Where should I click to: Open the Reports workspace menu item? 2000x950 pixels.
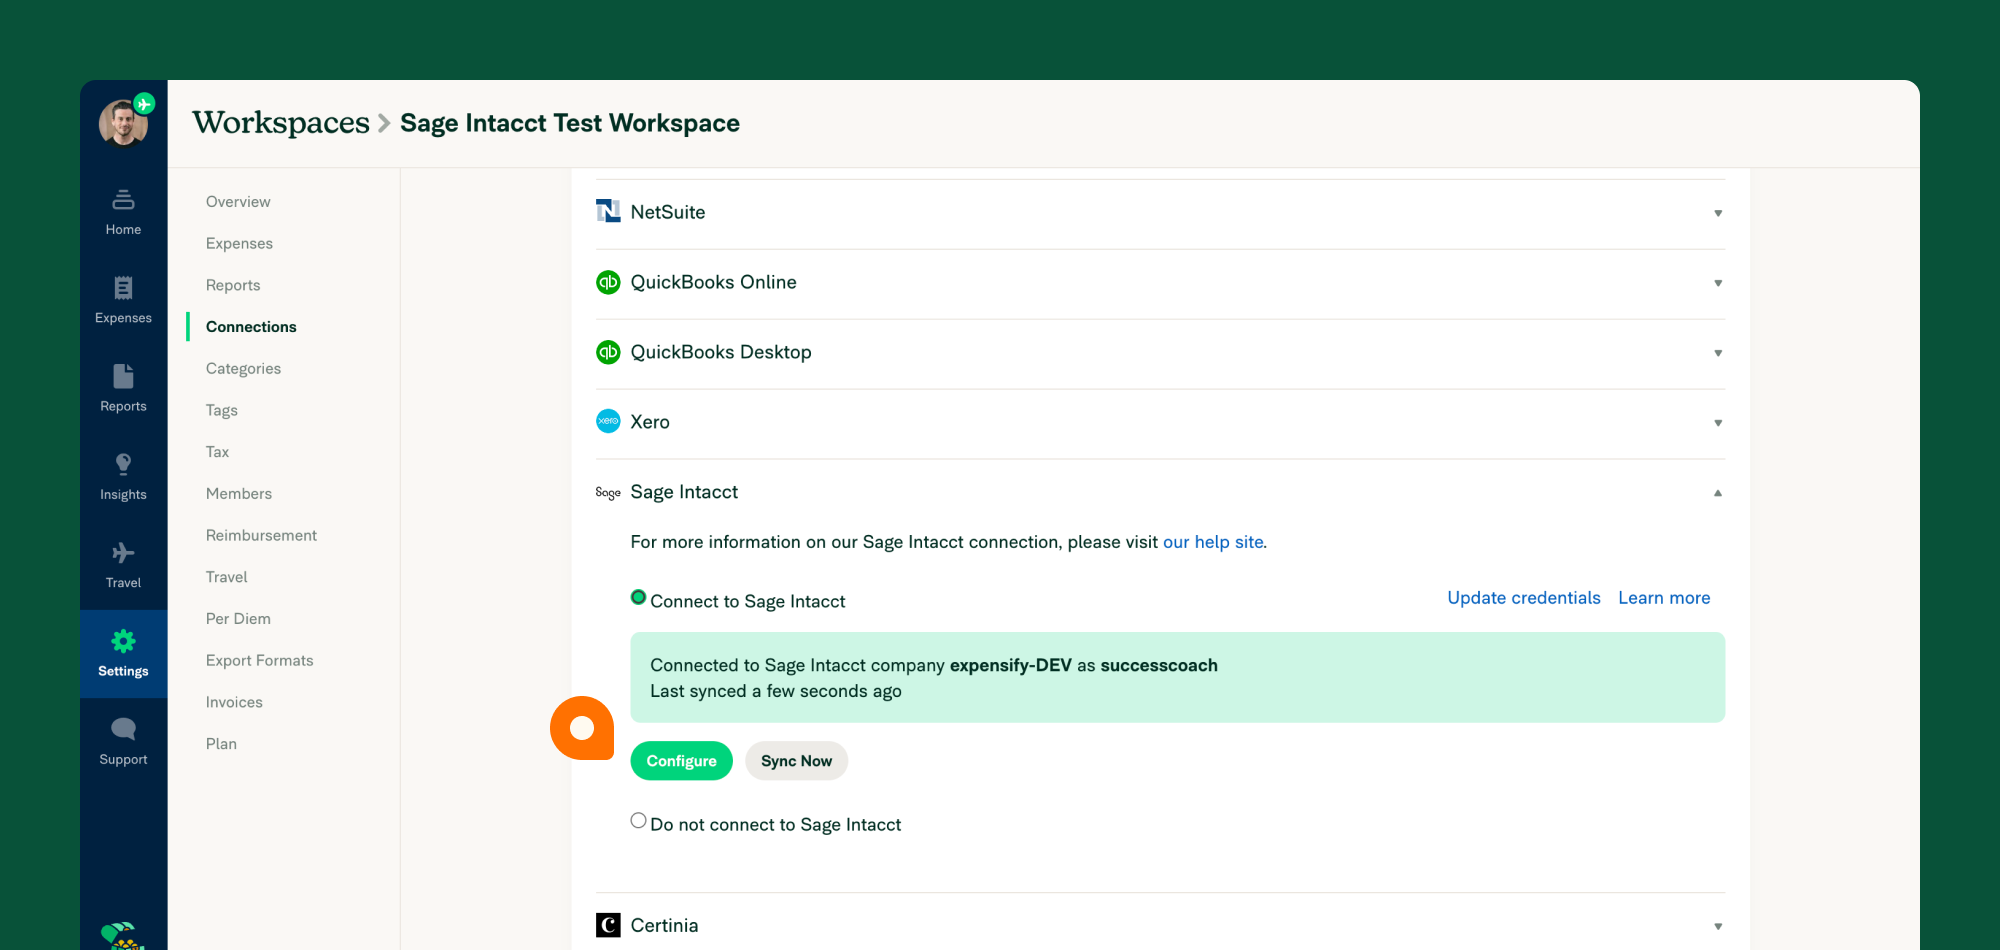point(233,285)
